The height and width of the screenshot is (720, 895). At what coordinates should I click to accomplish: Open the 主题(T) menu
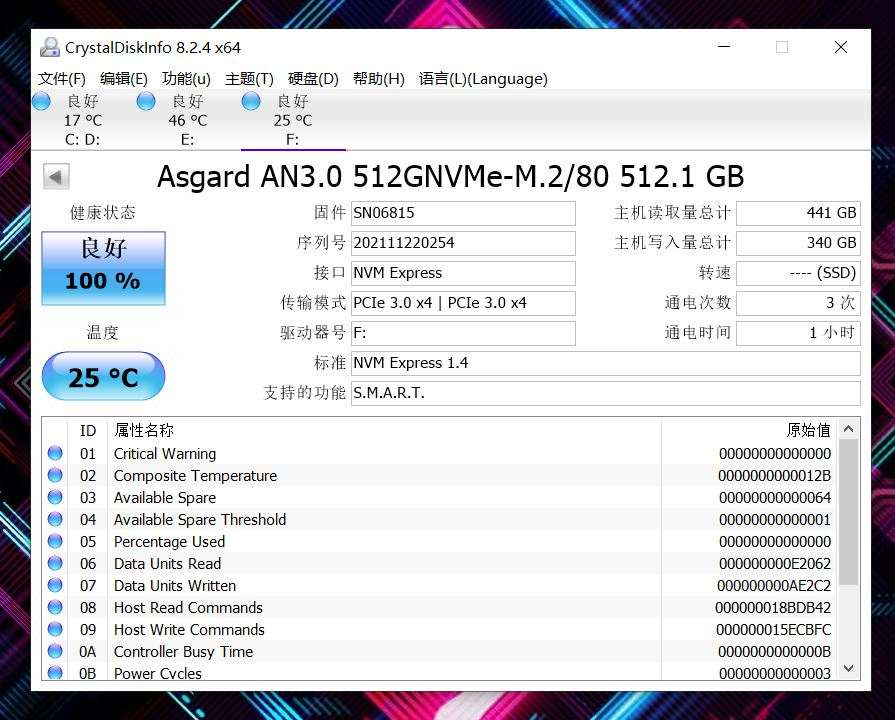coord(249,79)
